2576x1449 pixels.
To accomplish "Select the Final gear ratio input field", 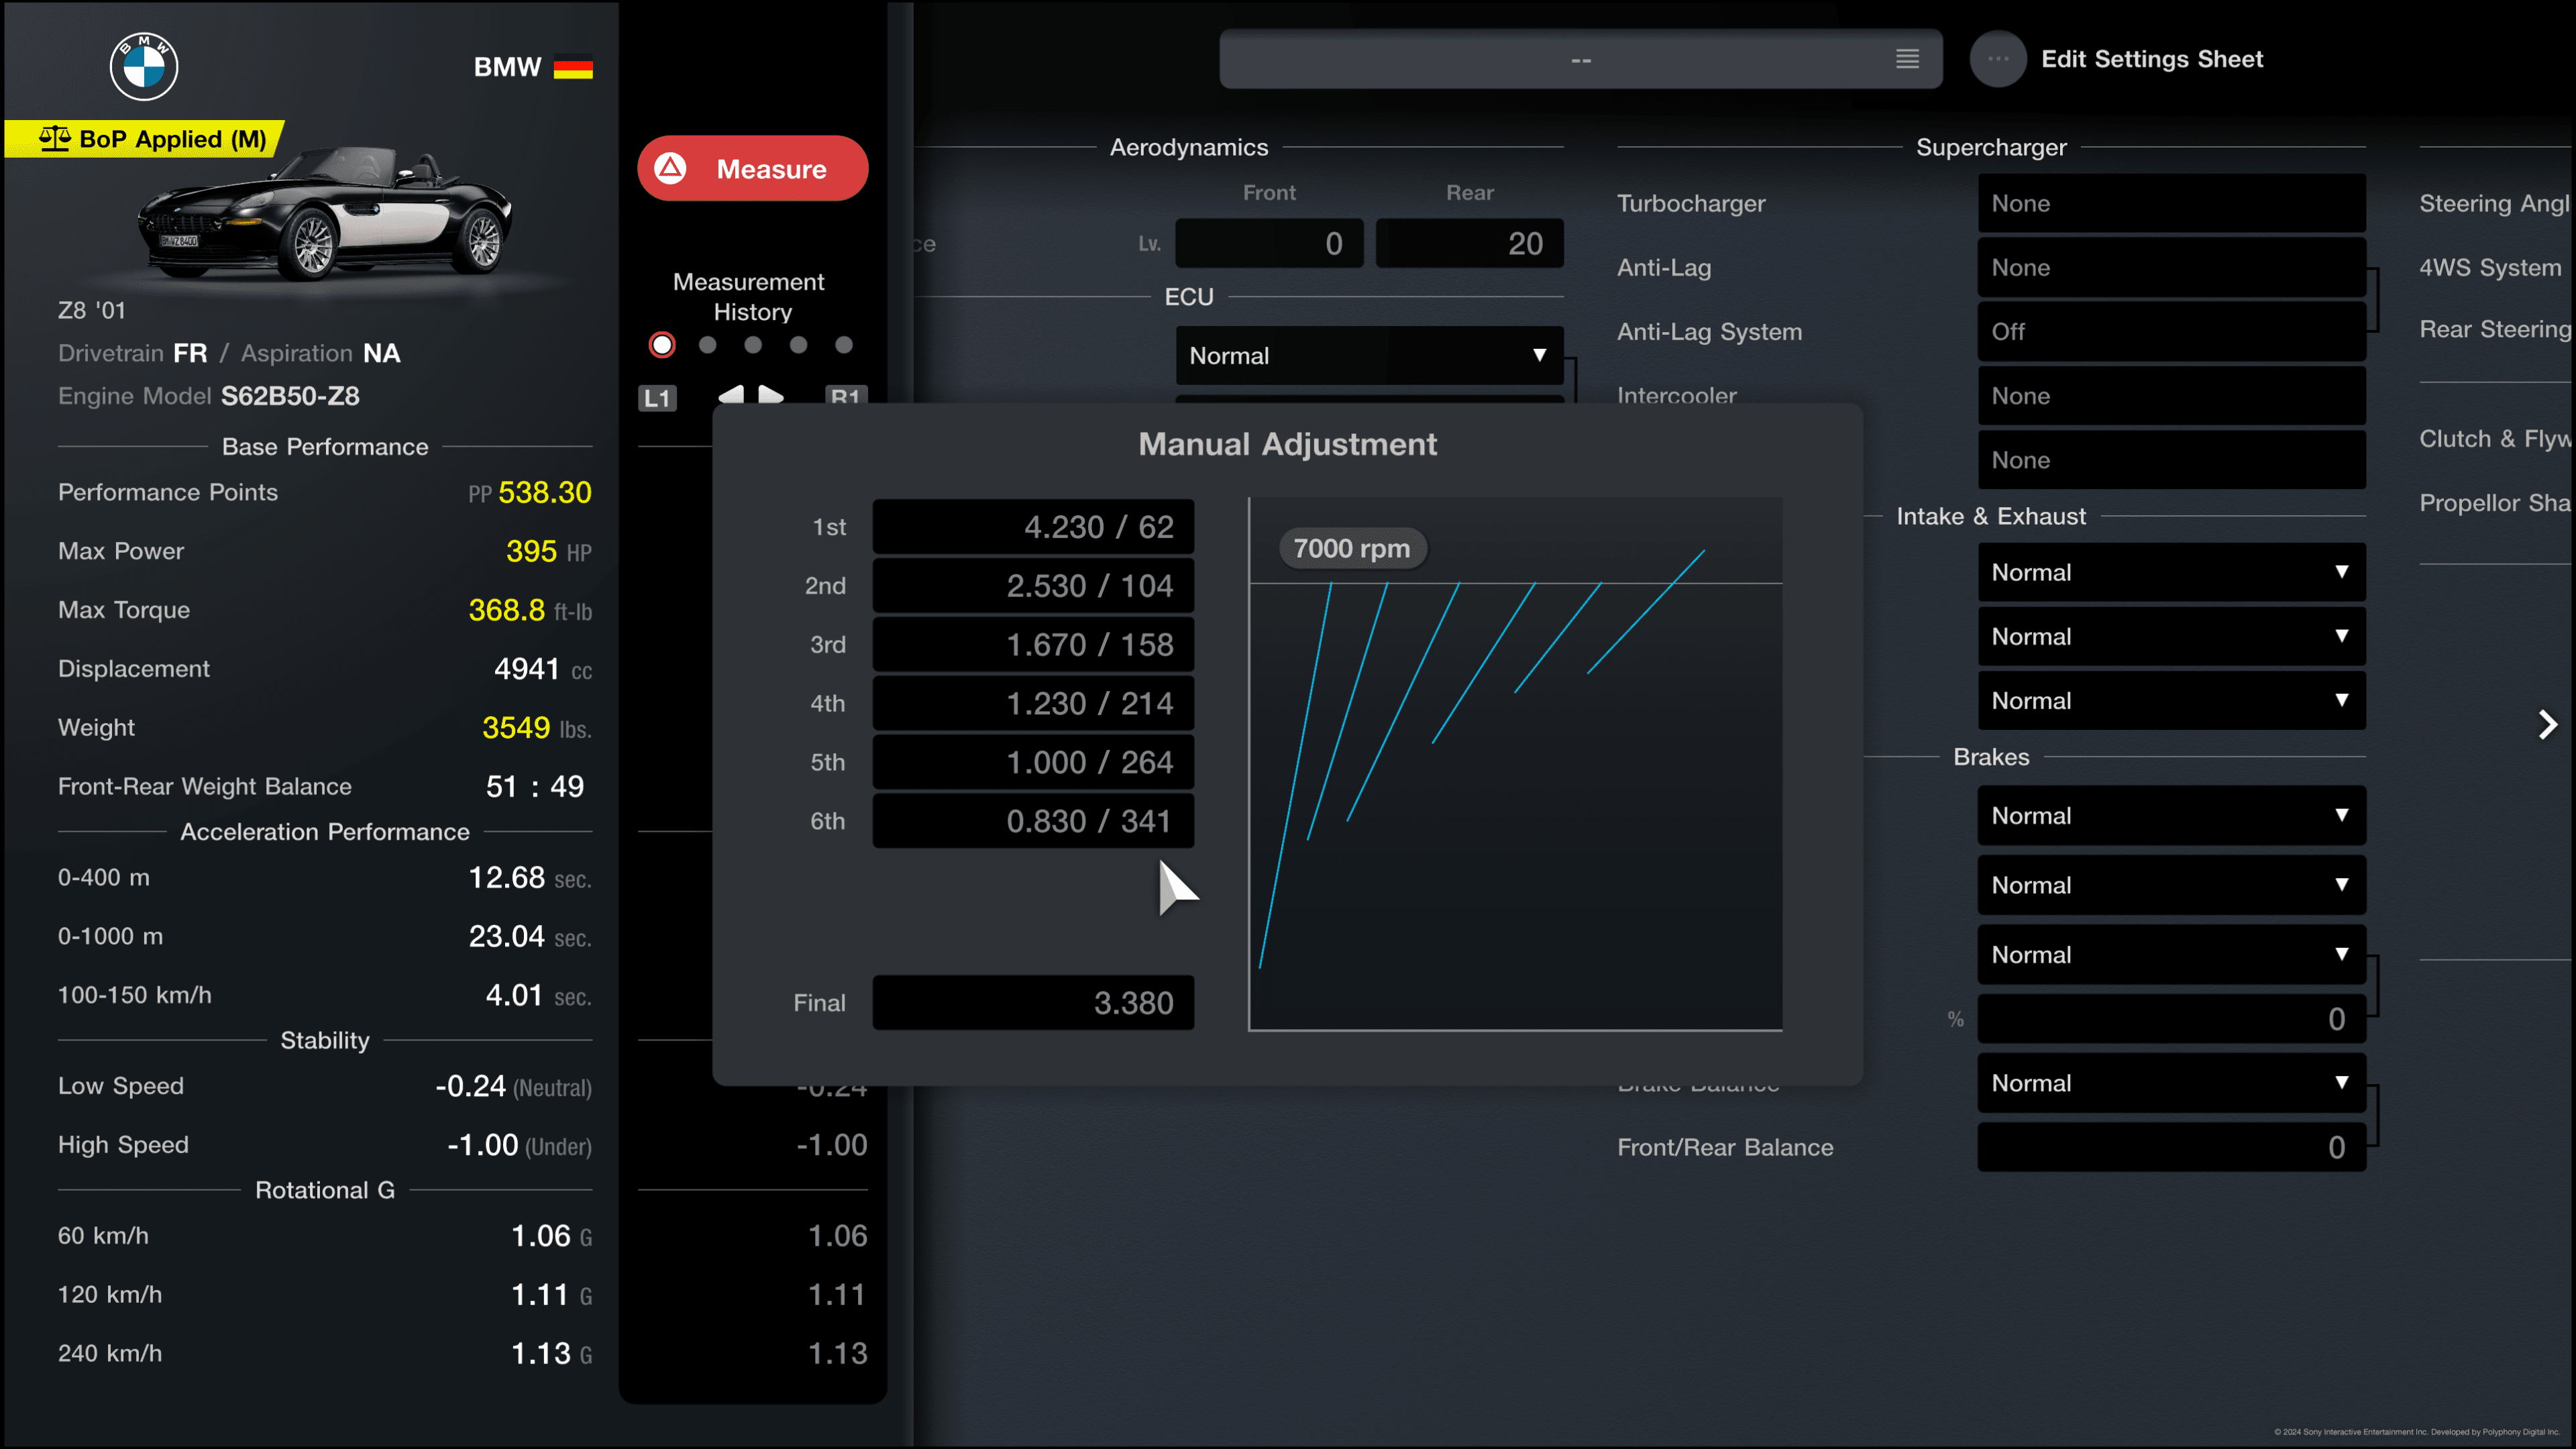I will 1033,1002.
